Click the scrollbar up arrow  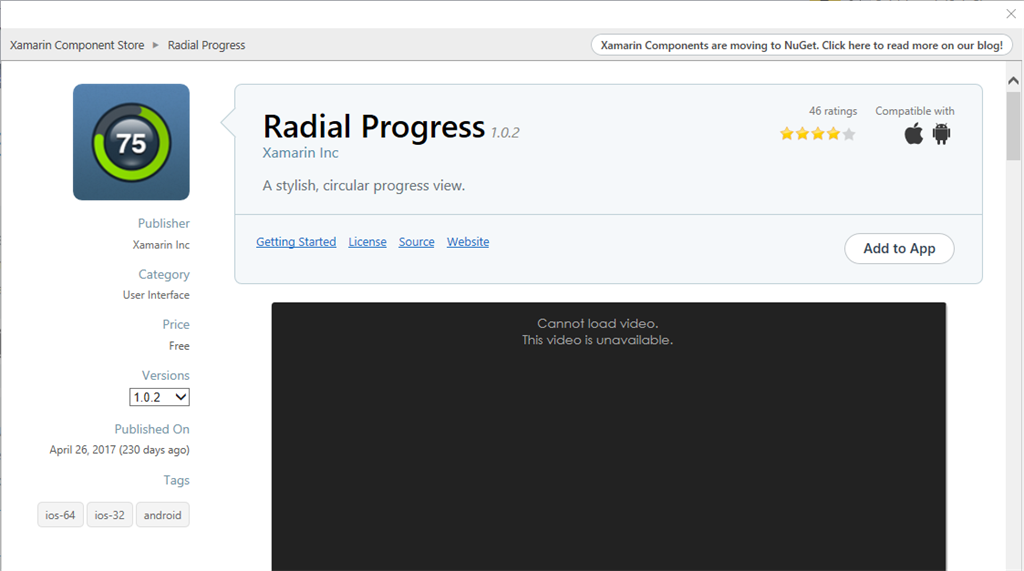[1013, 81]
